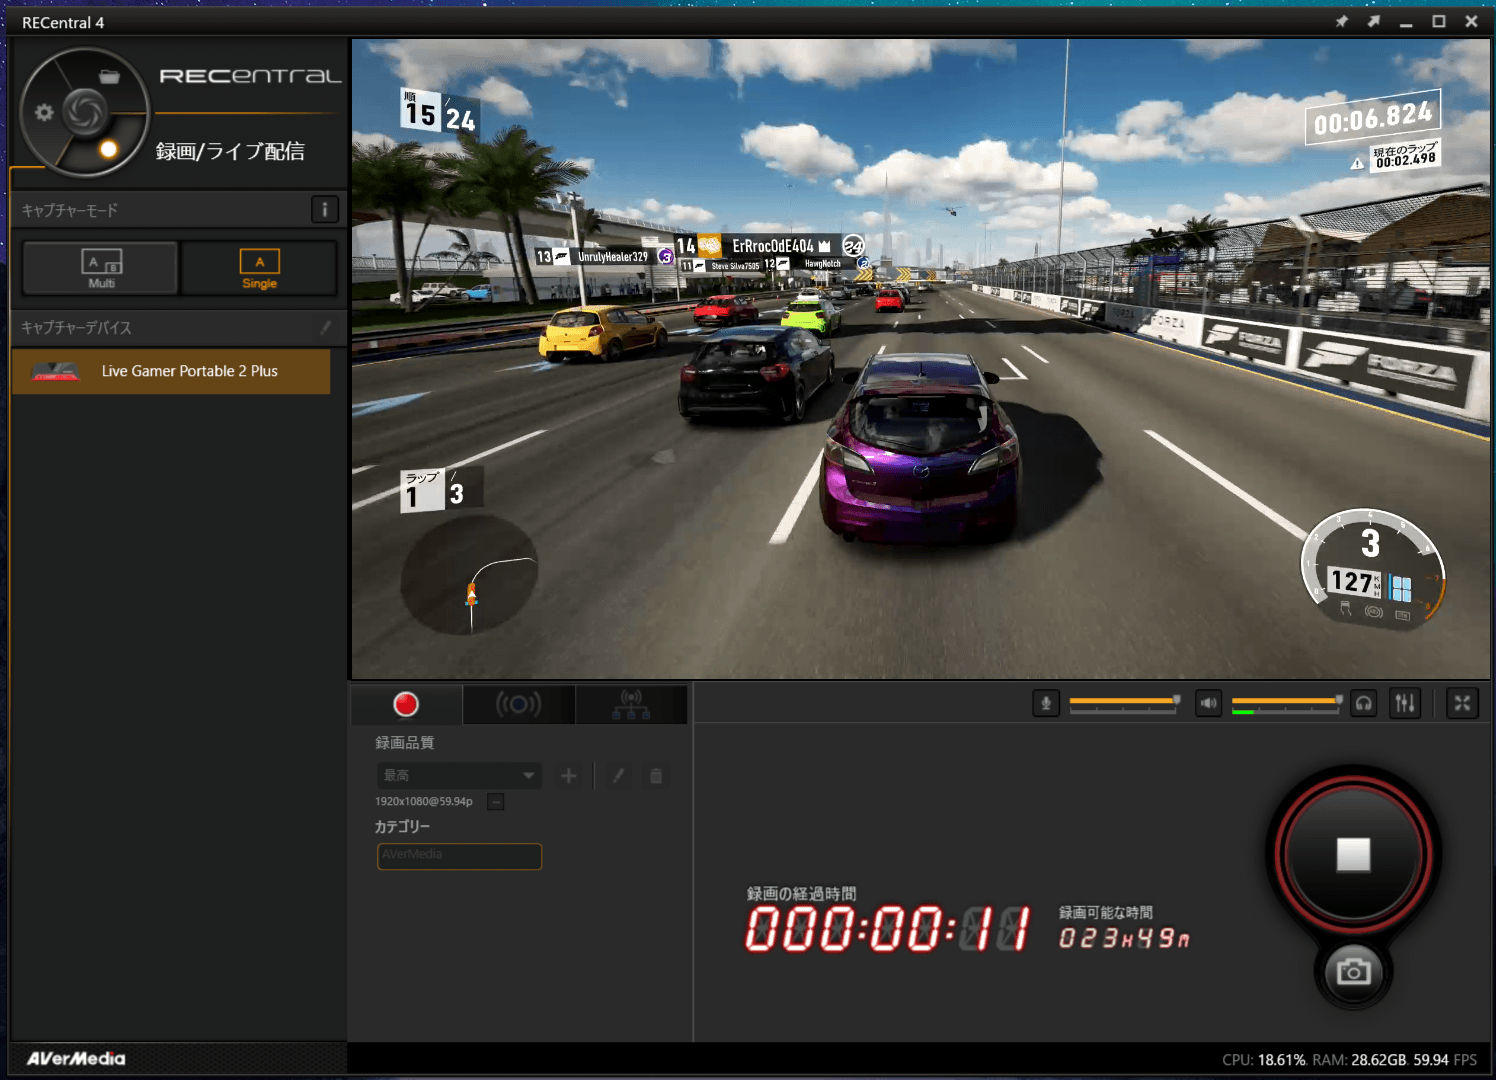
Task: Show capture mode info (i) button
Action: [324, 209]
